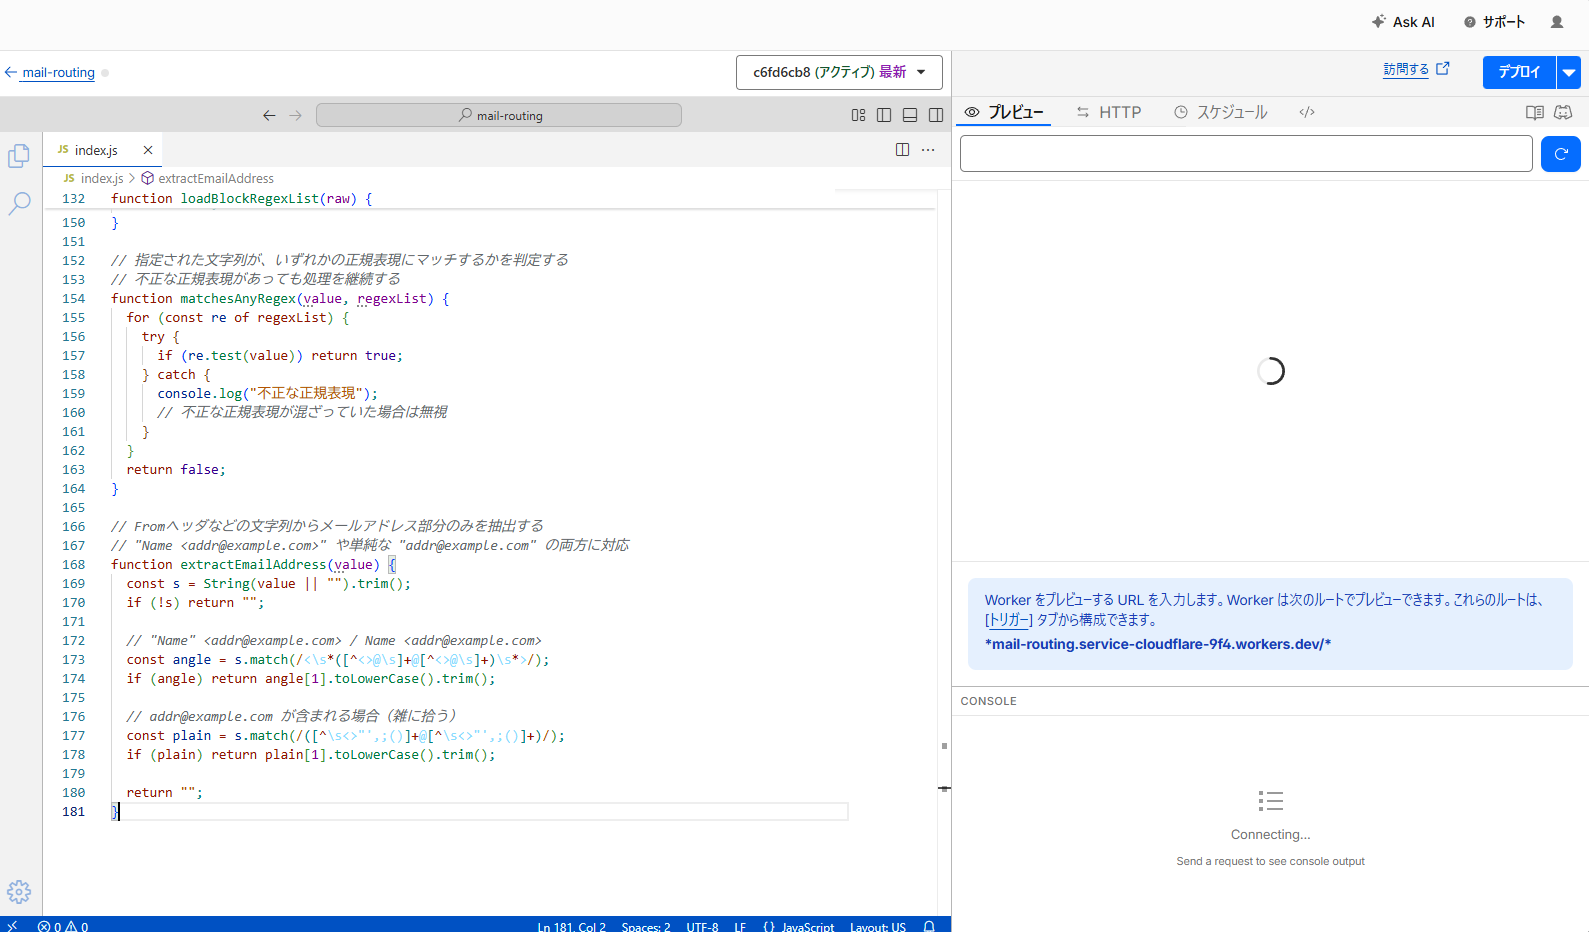Image resolution: width=1589 pixels, height=932 pixels.
Task: Close the index.js tab
Action: tap(148, 150)
